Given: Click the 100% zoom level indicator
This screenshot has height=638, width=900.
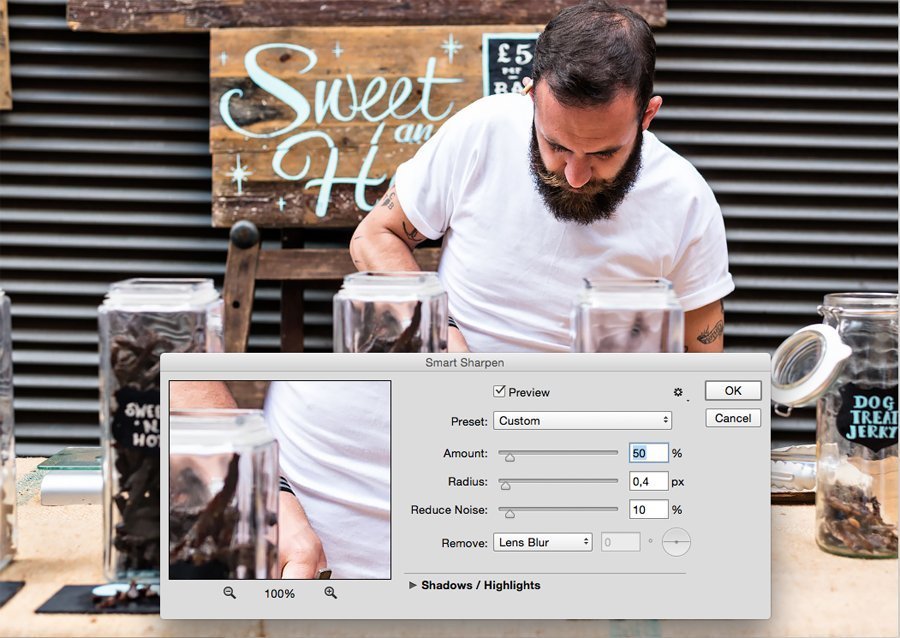Looking at the screenshot, I should [277, 593].
